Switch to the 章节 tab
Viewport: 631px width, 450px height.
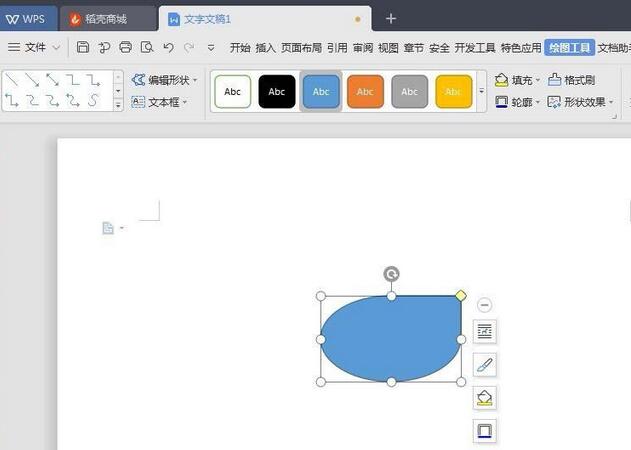pyautogui.click(x=414, y=48)
